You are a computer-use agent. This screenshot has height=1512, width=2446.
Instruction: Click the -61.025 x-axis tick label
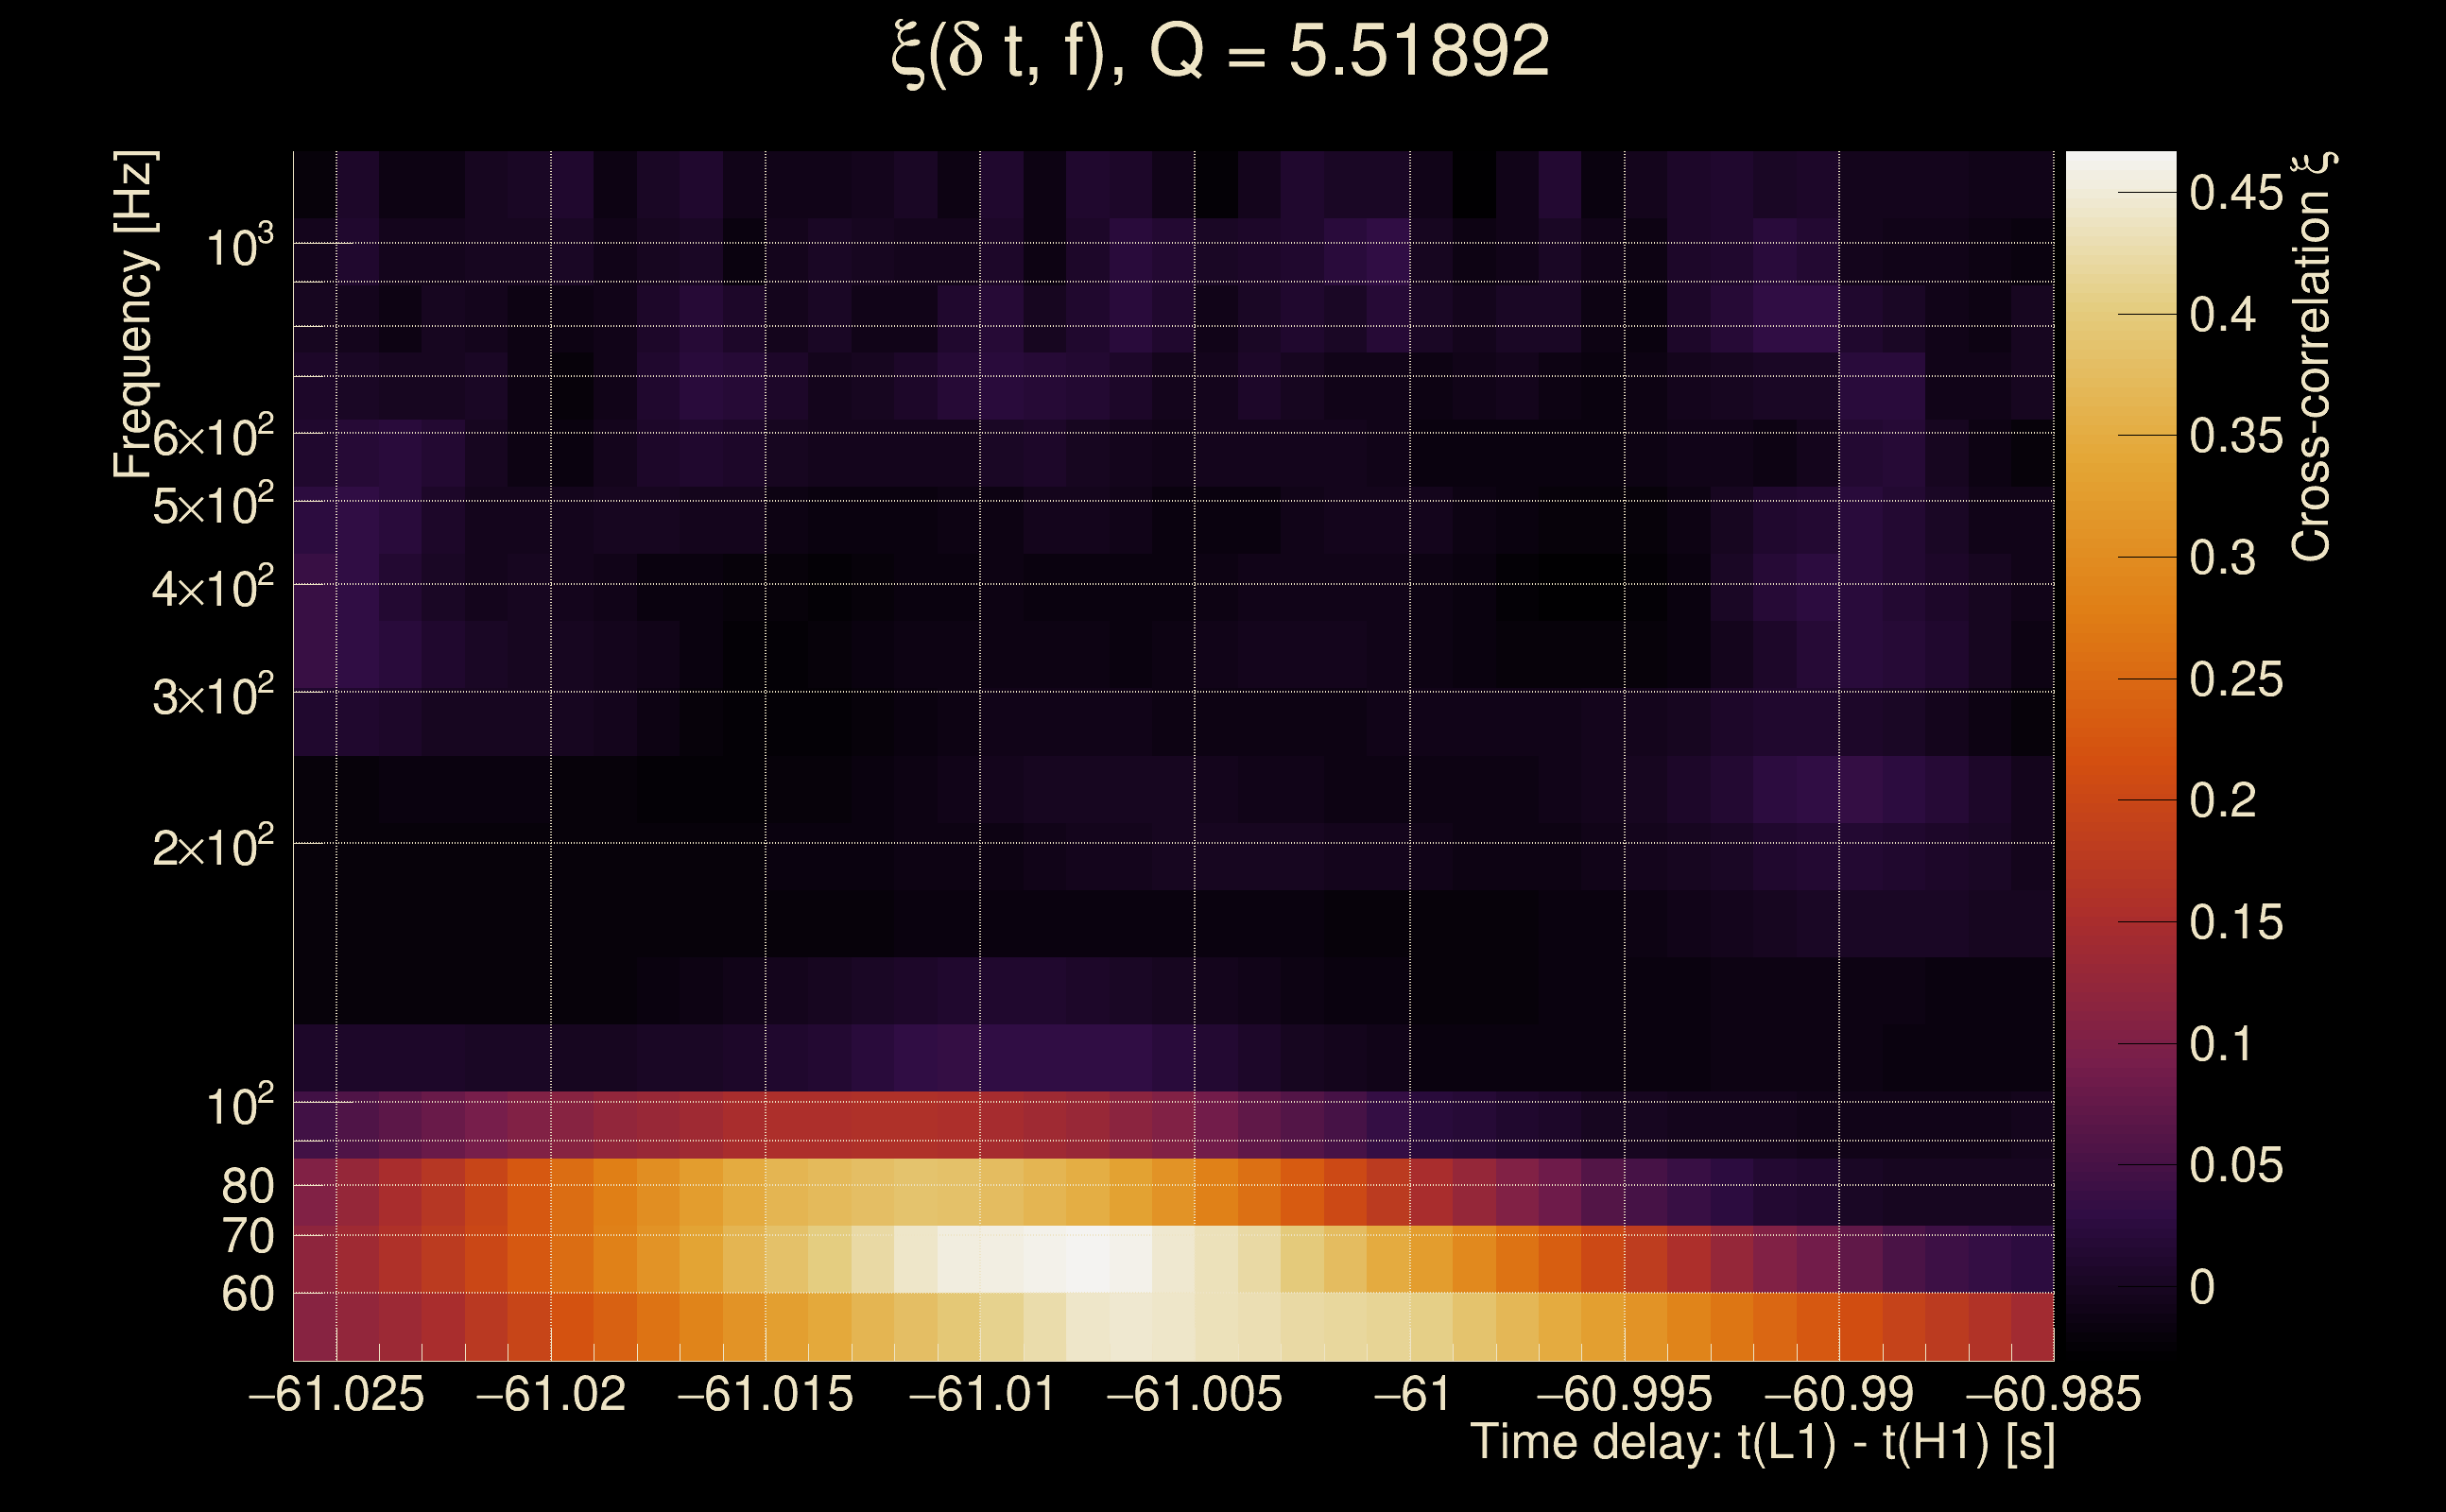(x=336, y=1394)
